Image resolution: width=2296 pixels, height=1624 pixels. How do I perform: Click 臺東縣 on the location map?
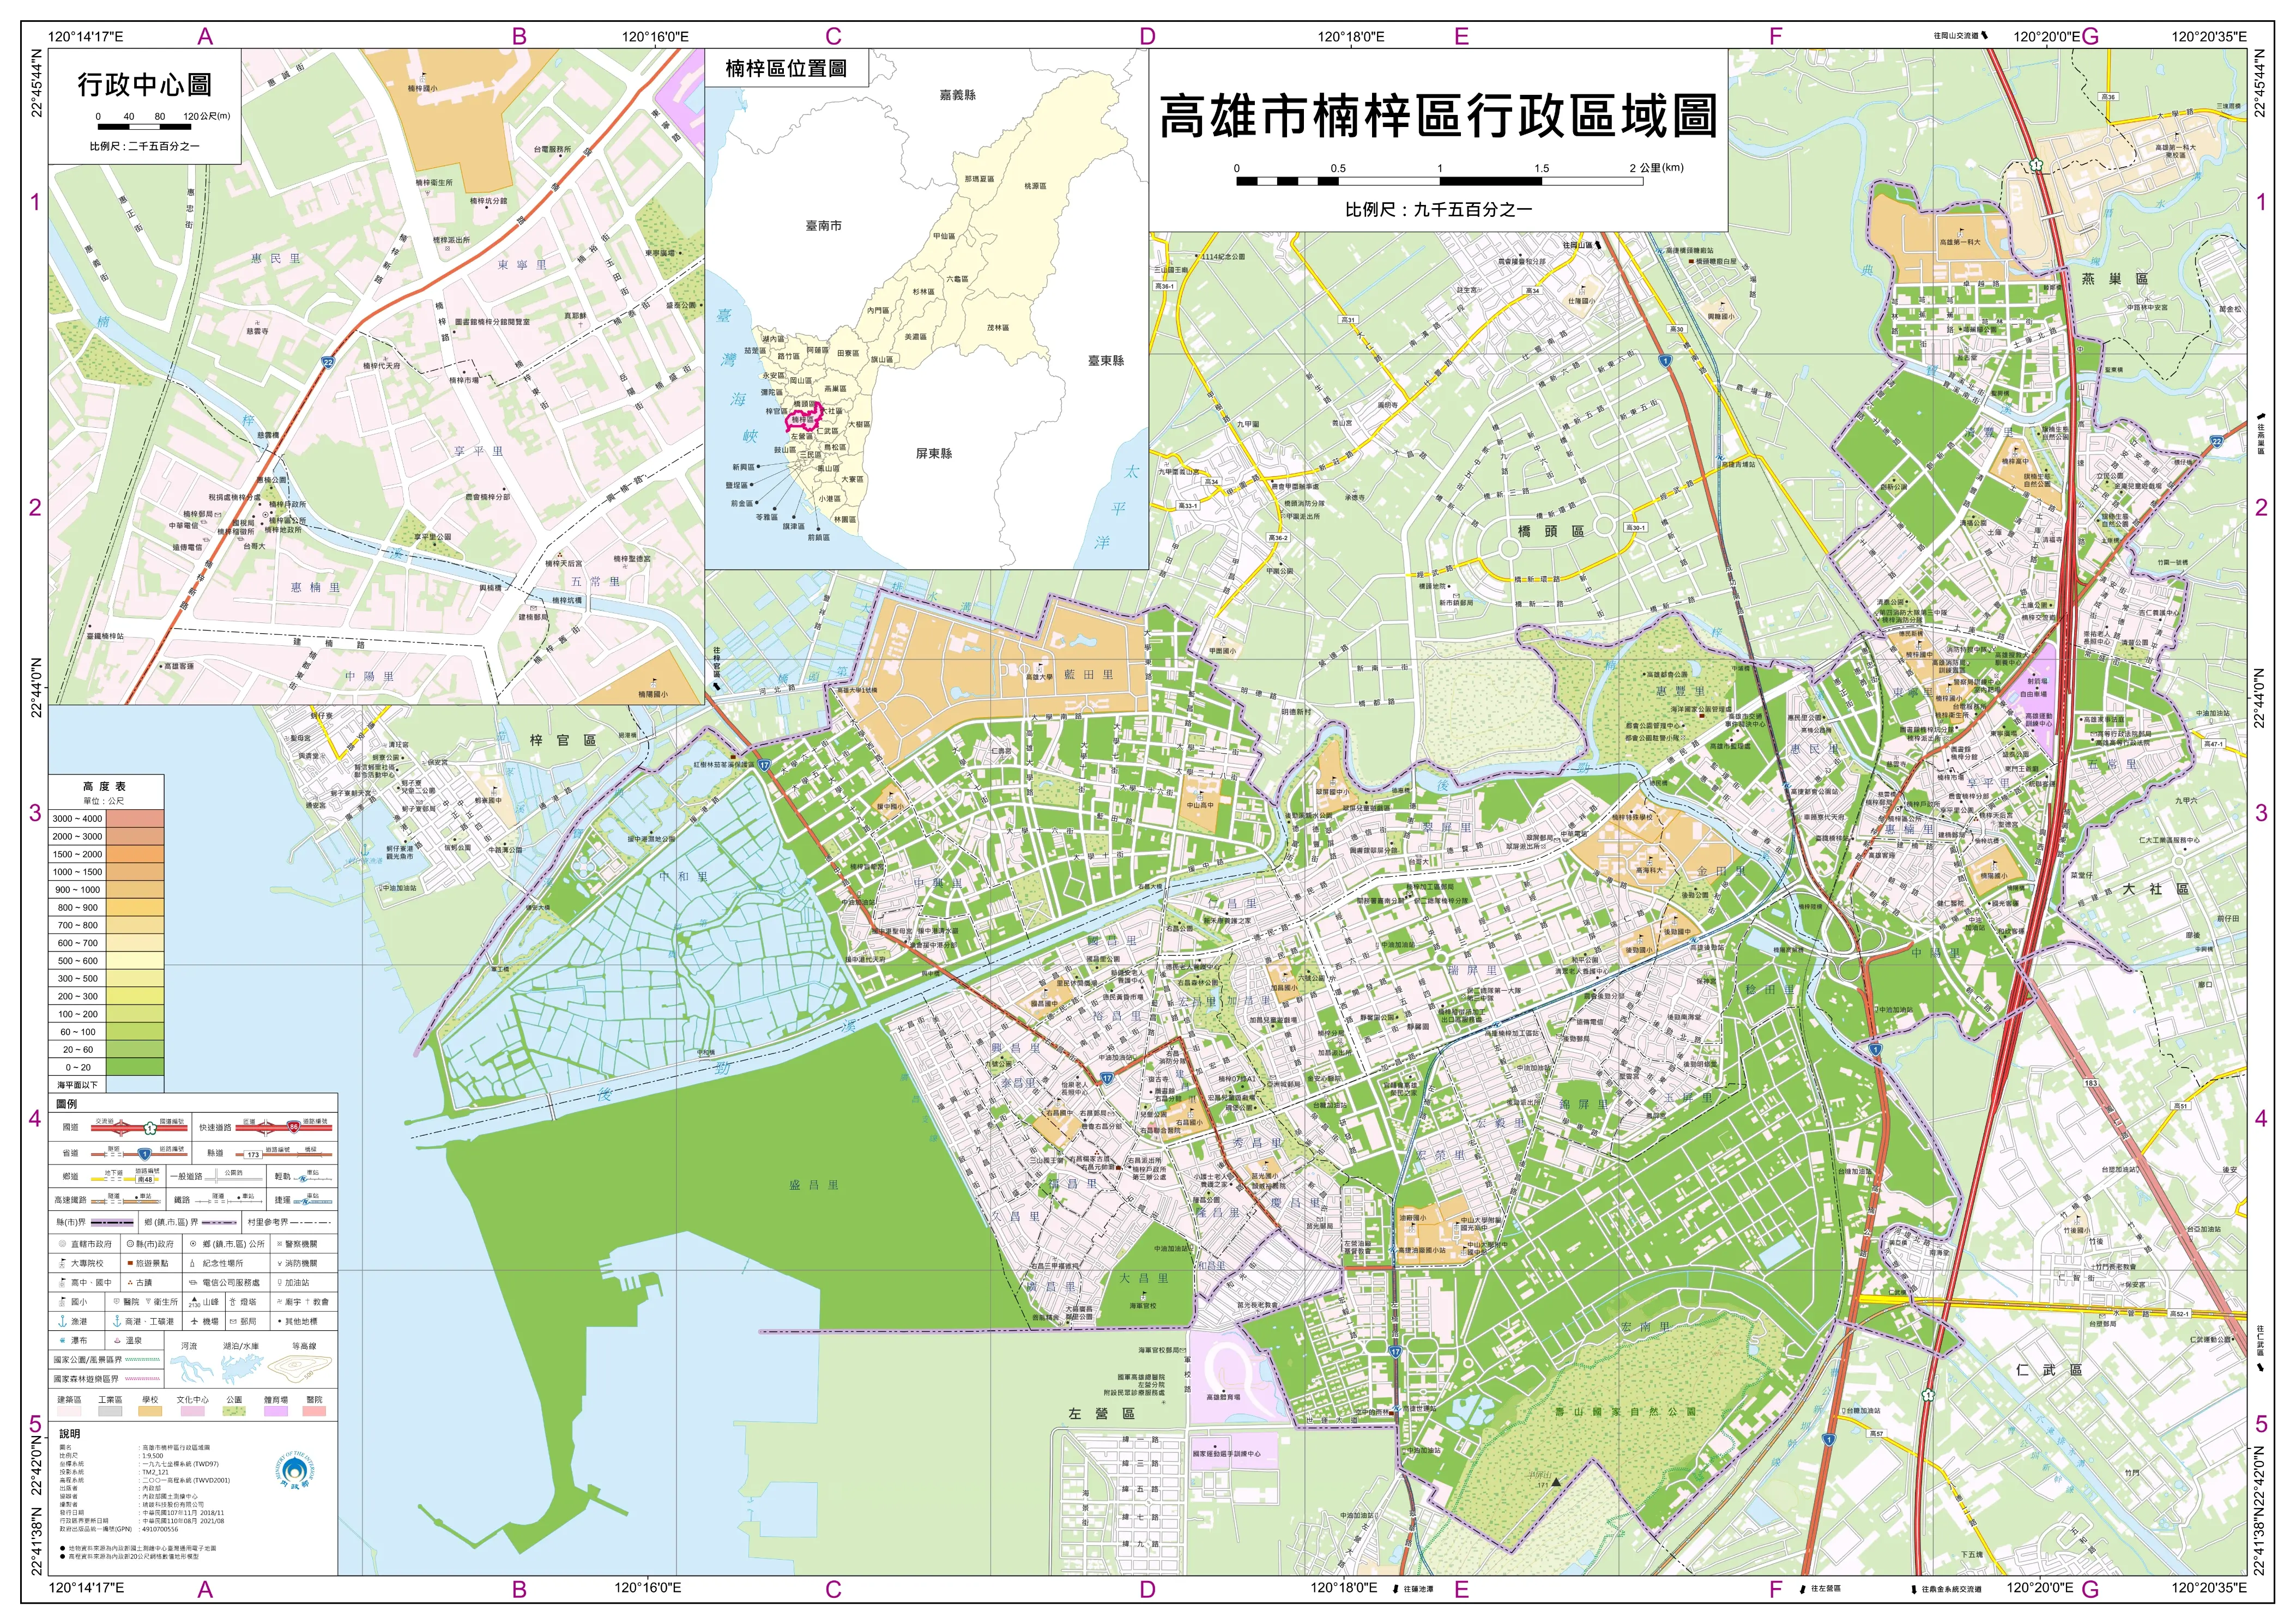[x=1106, y=360]
